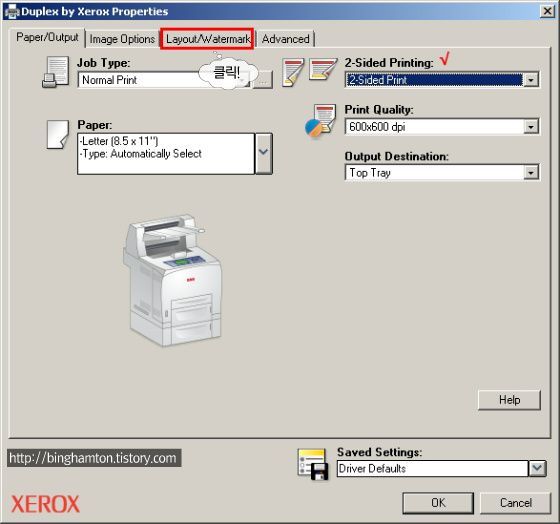Screen dimensions: 560x524
Task: Click the long-edge flip 2-sided icon
Action: (x=293, y=73)
